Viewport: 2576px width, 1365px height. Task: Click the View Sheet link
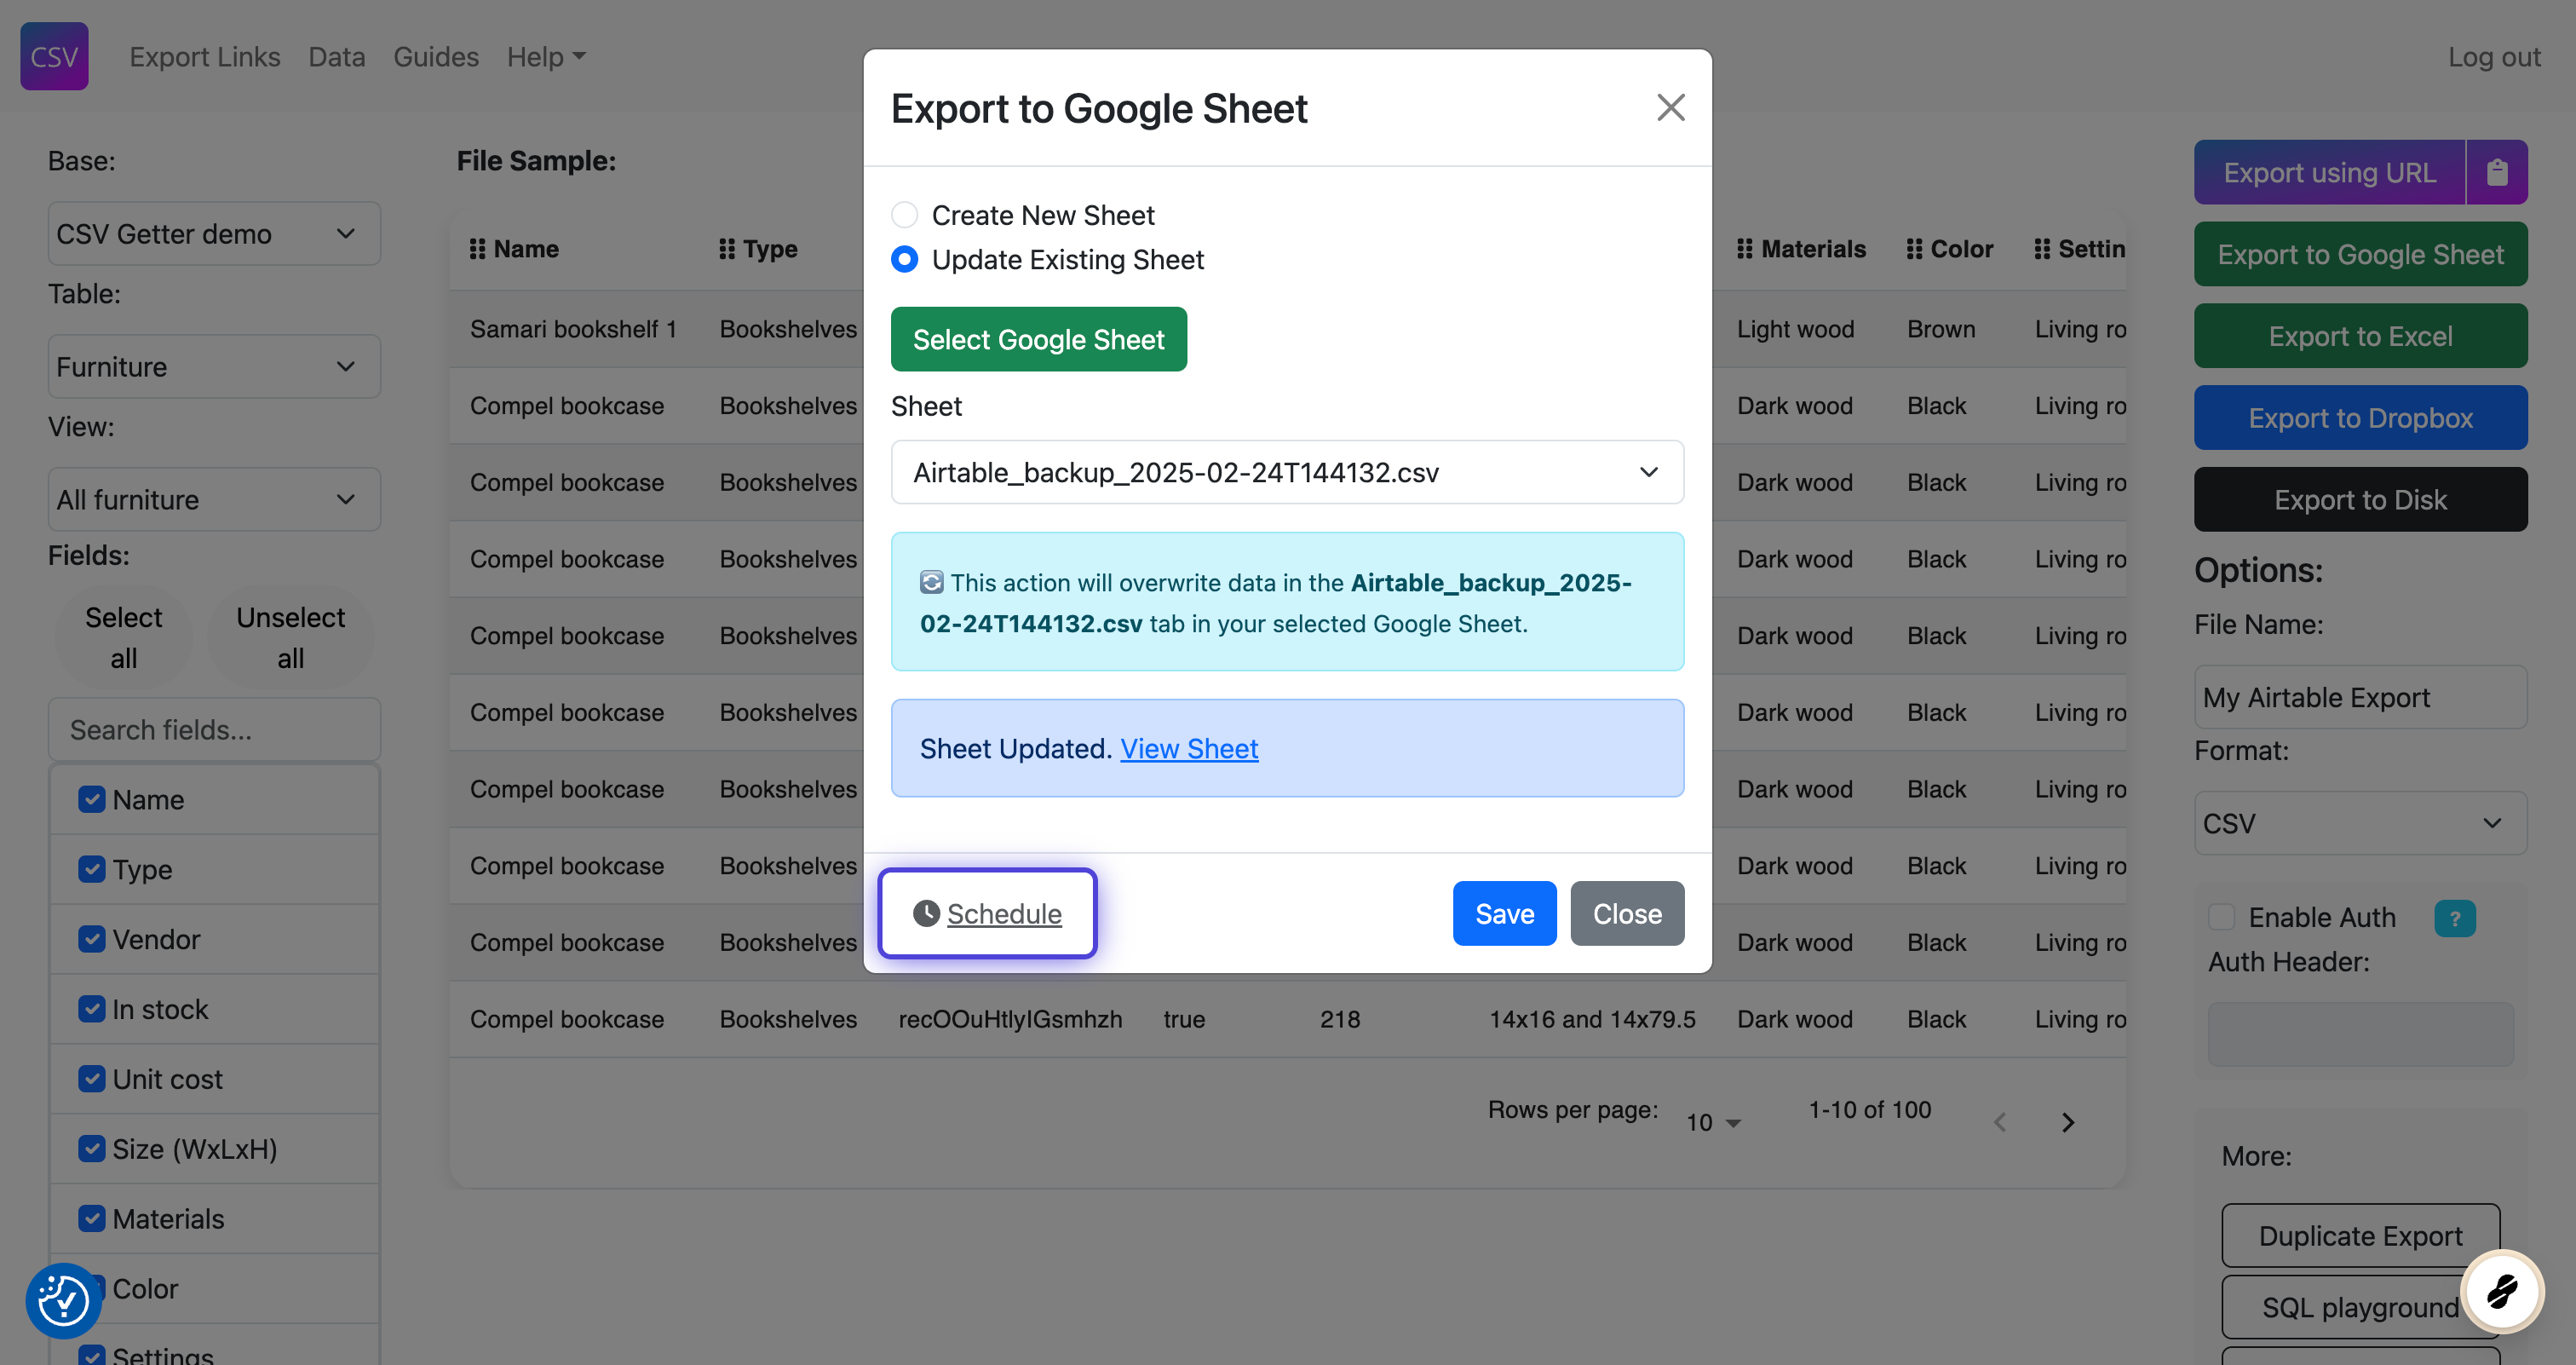[x=1188, y=748]
